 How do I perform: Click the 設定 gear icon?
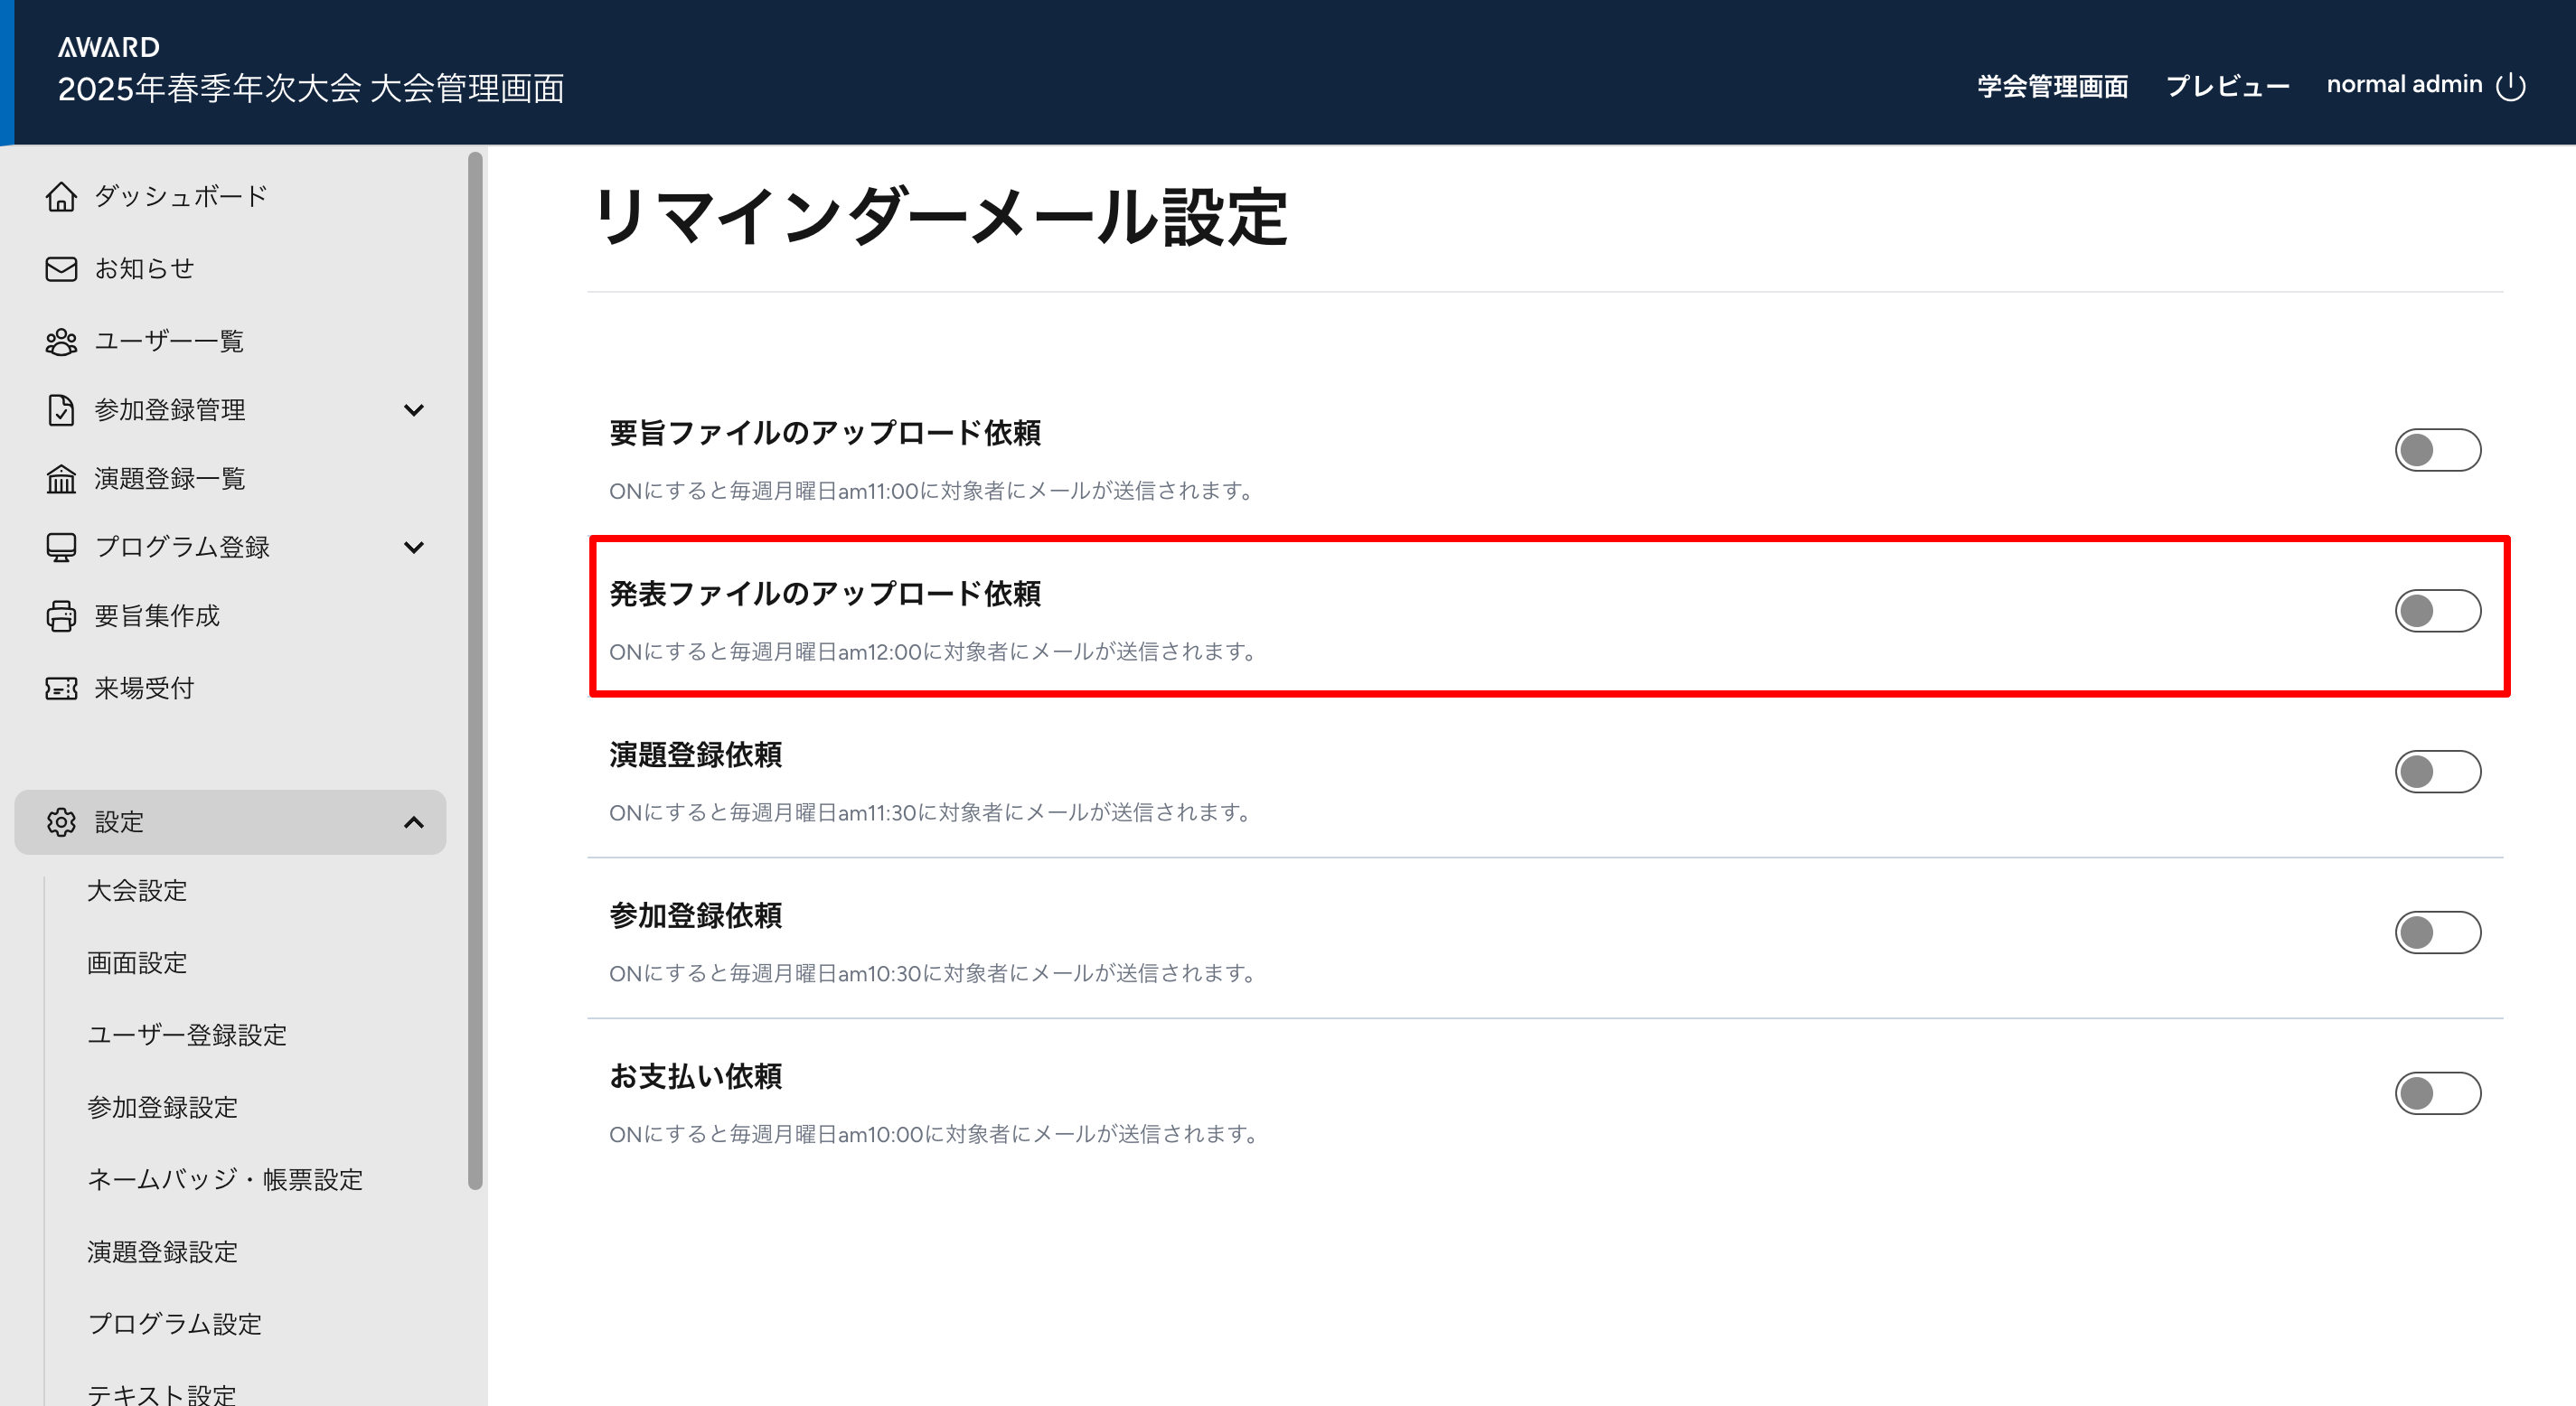tap(61, 822)
